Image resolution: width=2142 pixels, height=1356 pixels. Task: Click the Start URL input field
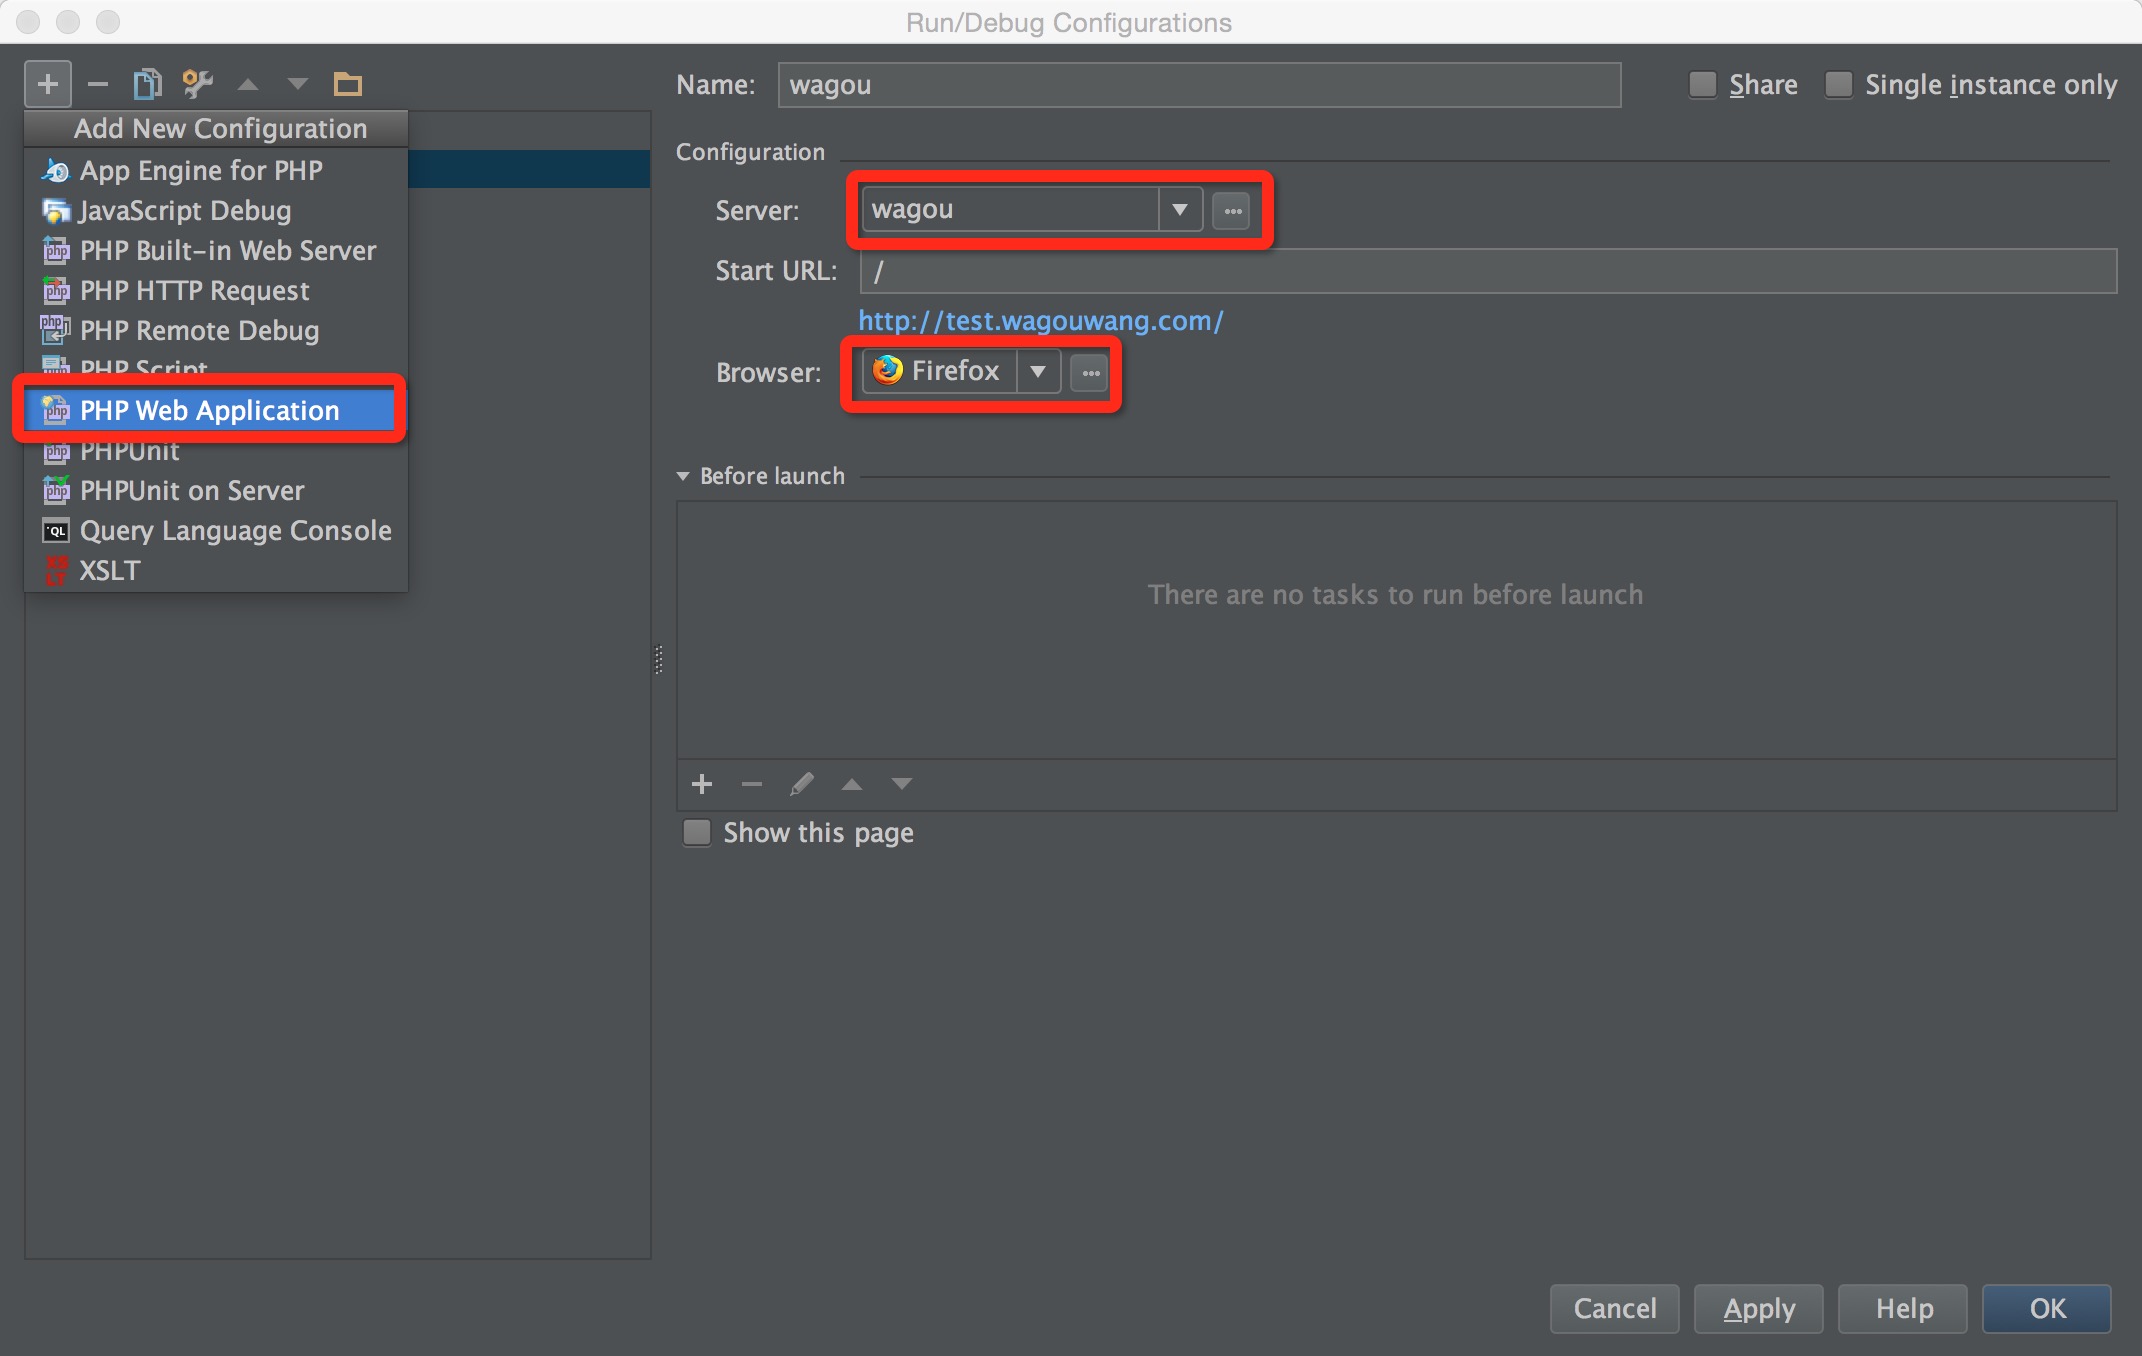1488,271
